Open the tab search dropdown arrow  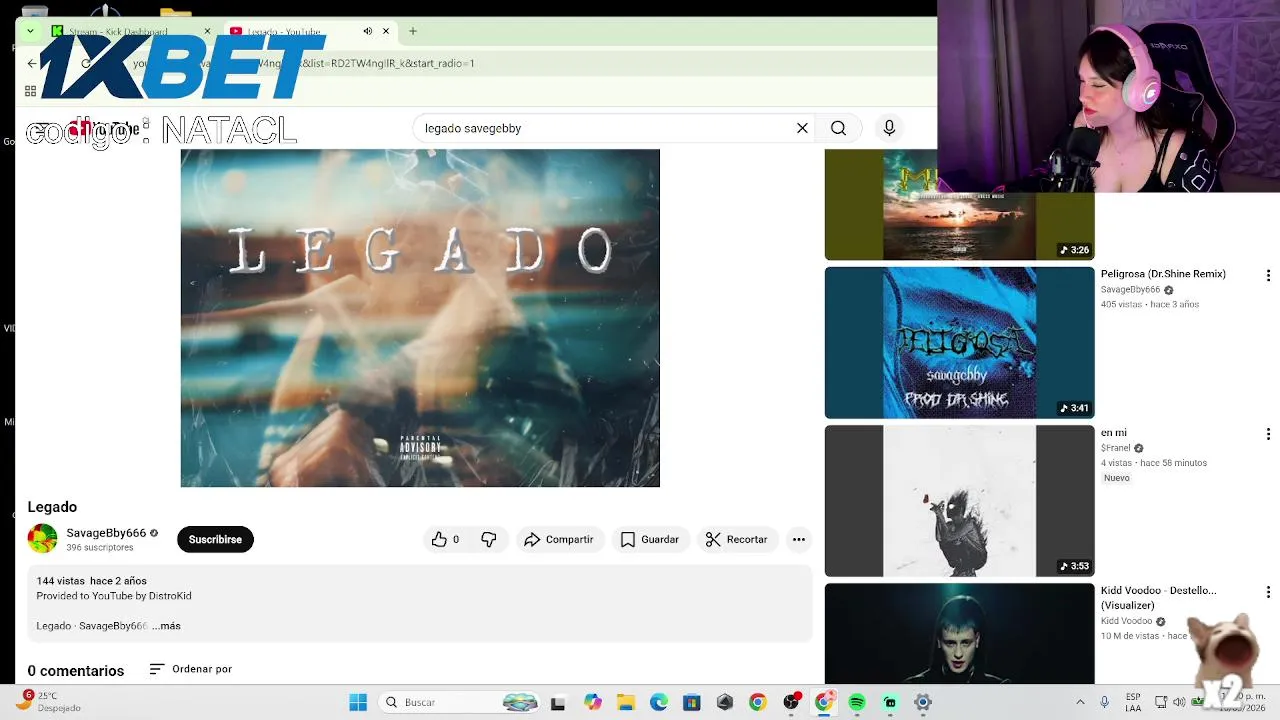coord(30,31)
